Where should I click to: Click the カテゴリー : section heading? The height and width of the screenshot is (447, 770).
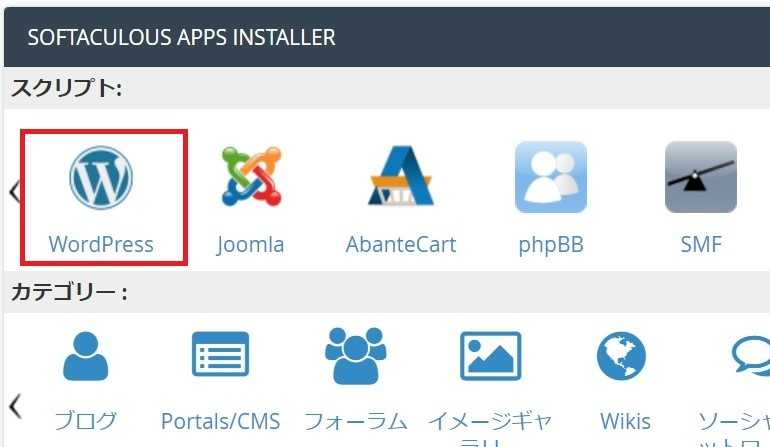(x=69, y=292)
